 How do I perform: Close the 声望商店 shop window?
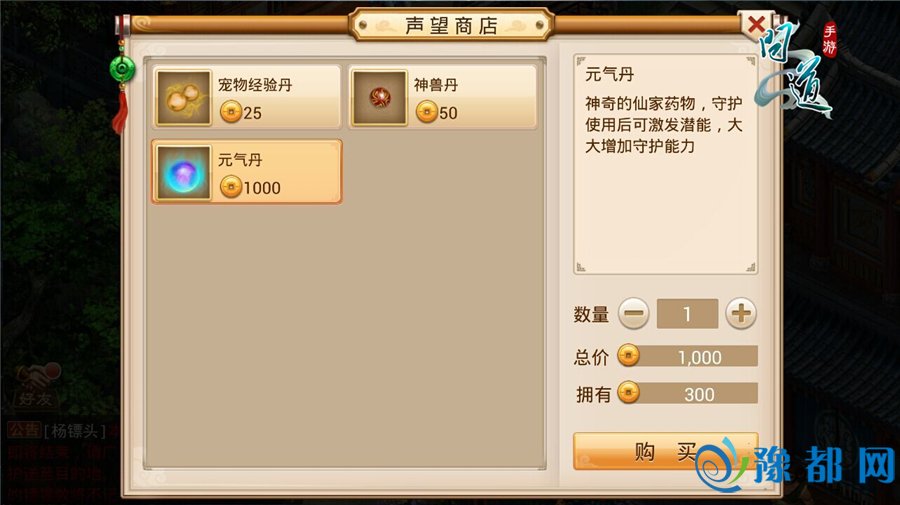pos(757,25)
